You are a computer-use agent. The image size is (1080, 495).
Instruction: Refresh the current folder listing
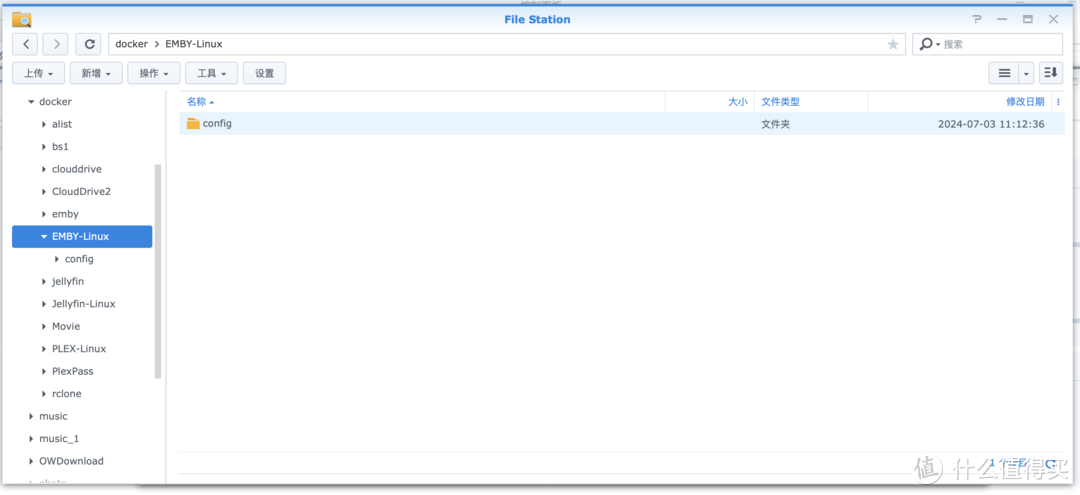[x=90, y=44]
